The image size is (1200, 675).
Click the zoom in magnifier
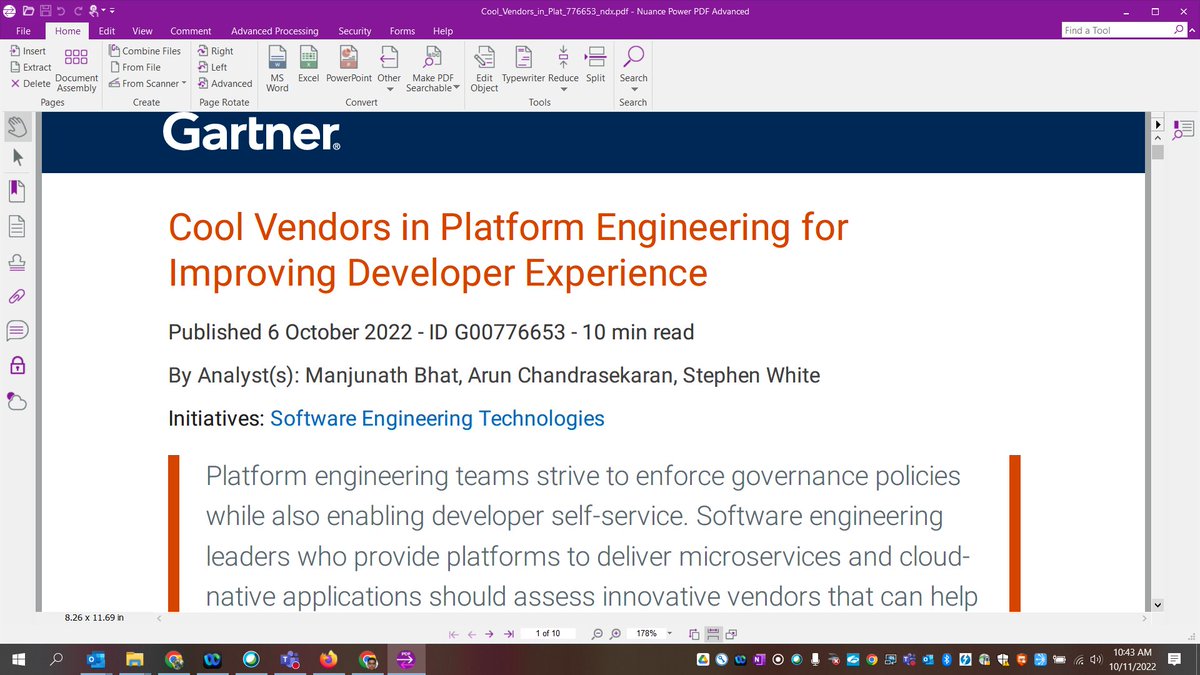click(x=615, y=634)
